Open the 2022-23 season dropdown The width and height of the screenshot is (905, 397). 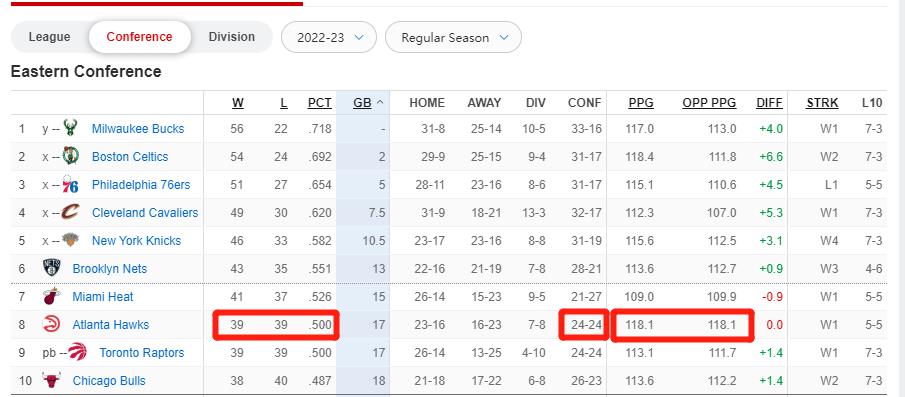point(329,38)
